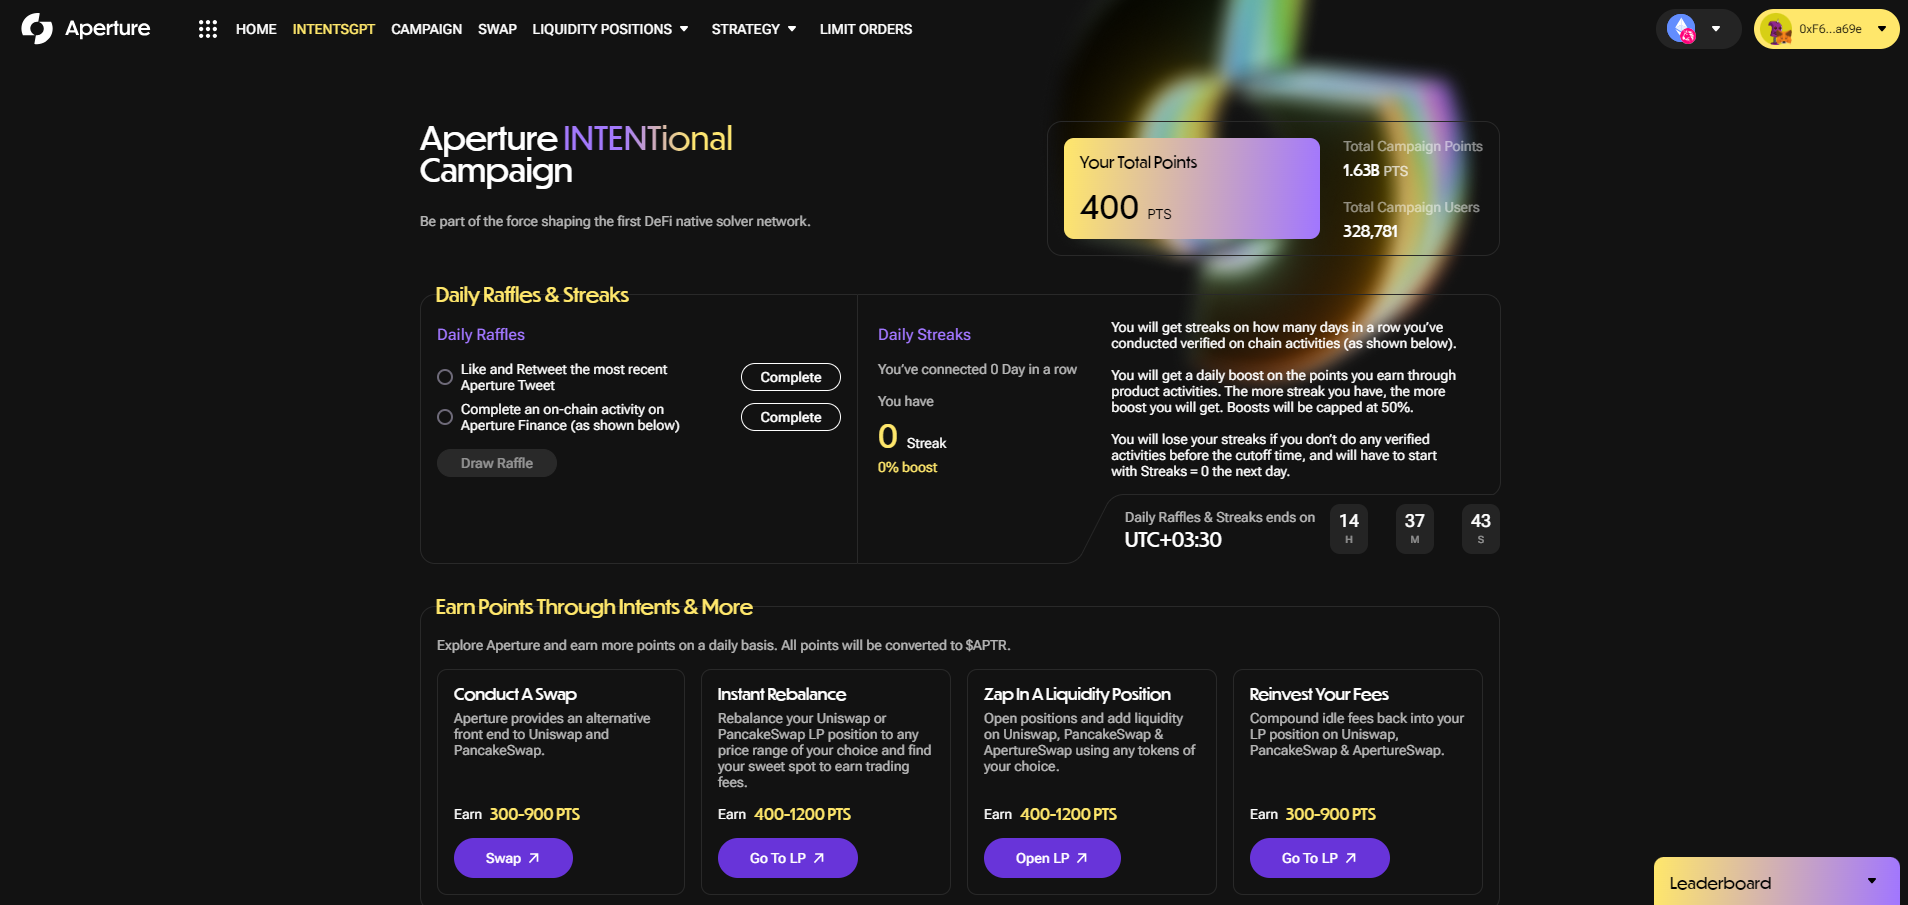Image resolution: width=1908 pixels, height=905 pixels.
Task: Click Go To LP under Instant Rebalance
Action: coord(788,858)
